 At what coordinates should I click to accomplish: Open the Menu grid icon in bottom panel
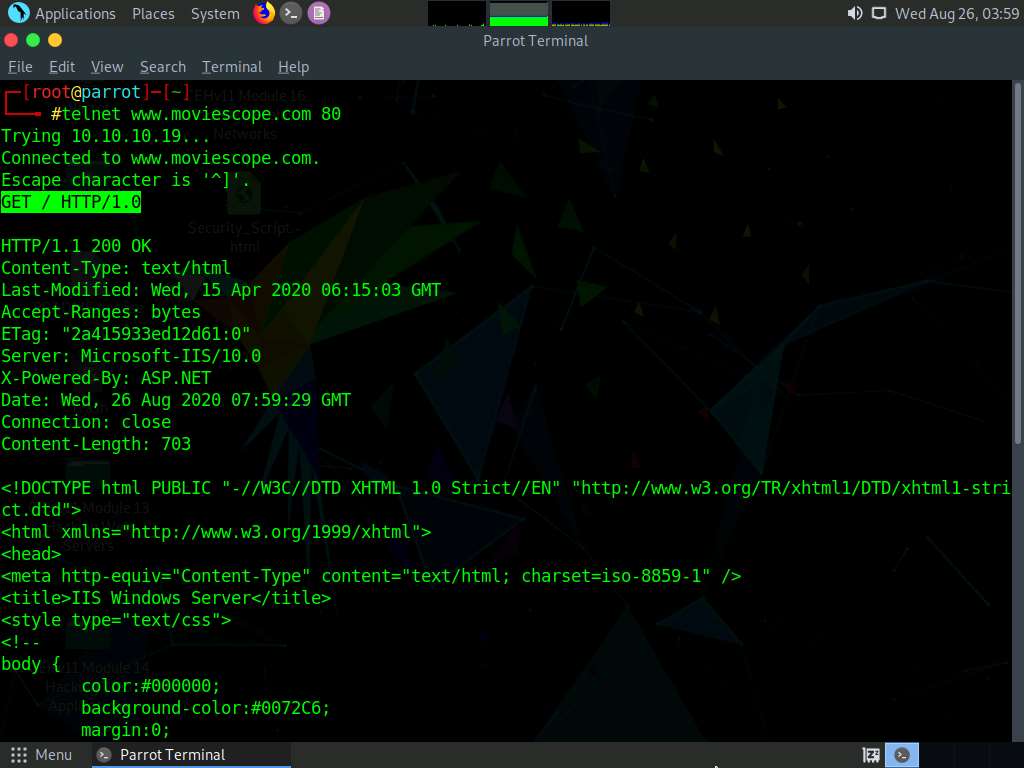point(19,755)
